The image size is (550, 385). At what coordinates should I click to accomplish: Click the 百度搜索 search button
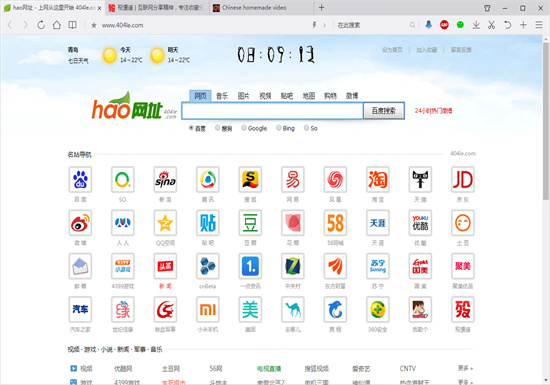383,111
